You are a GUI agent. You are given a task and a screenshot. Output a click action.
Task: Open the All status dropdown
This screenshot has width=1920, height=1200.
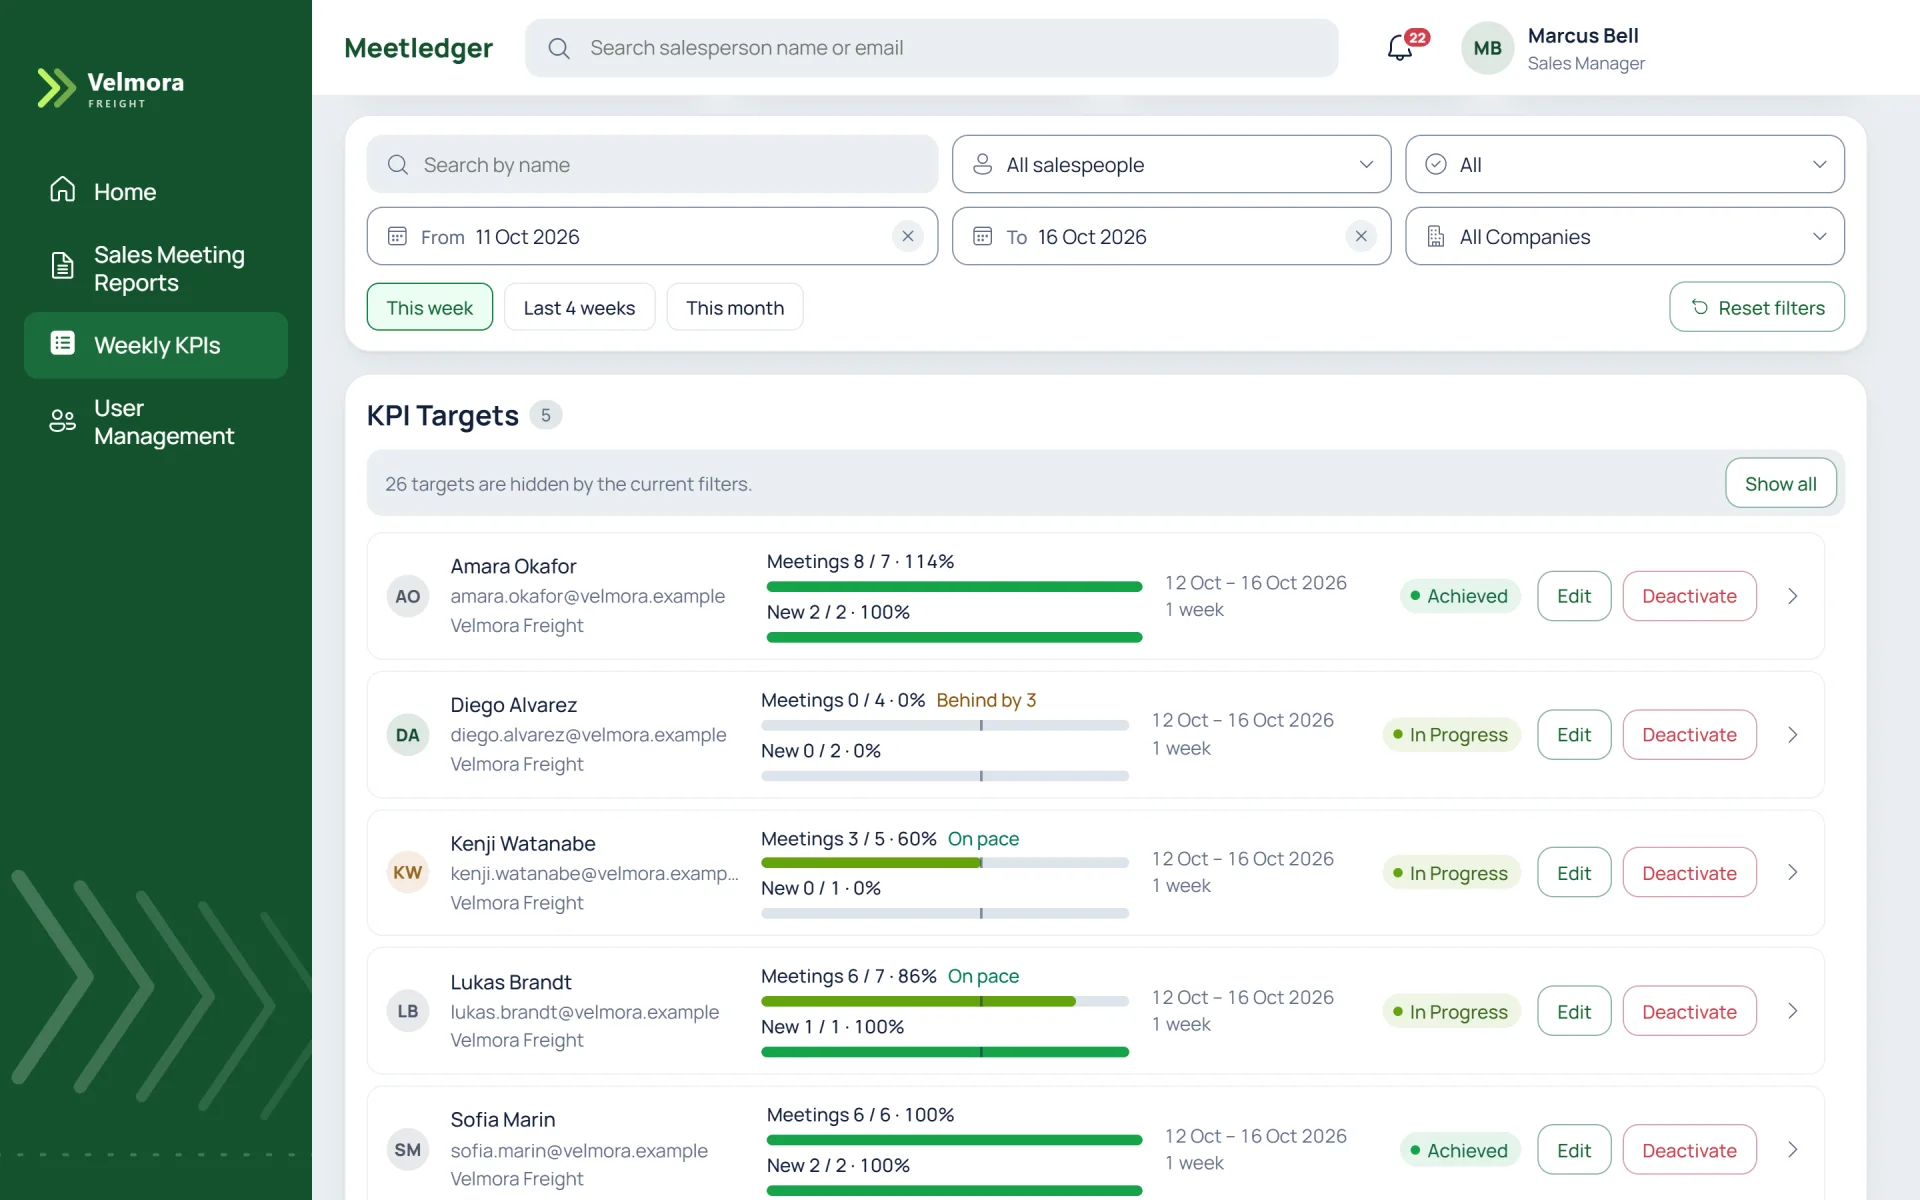(x=1624, y=164)
